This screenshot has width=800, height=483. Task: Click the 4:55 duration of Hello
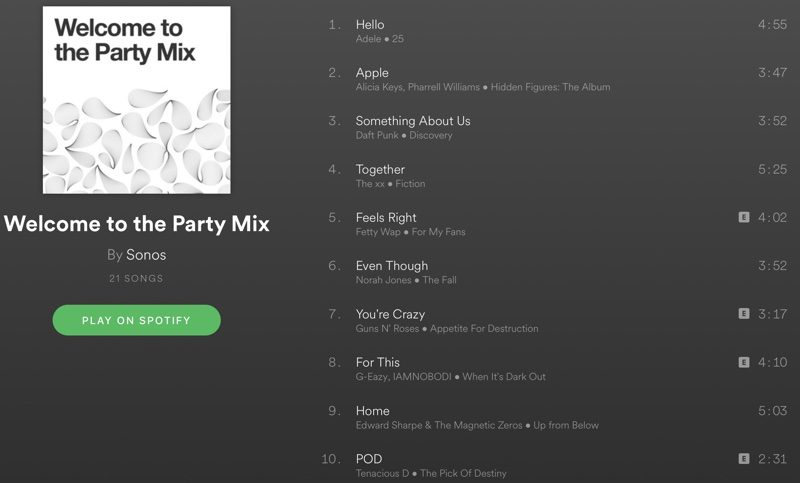772,24
